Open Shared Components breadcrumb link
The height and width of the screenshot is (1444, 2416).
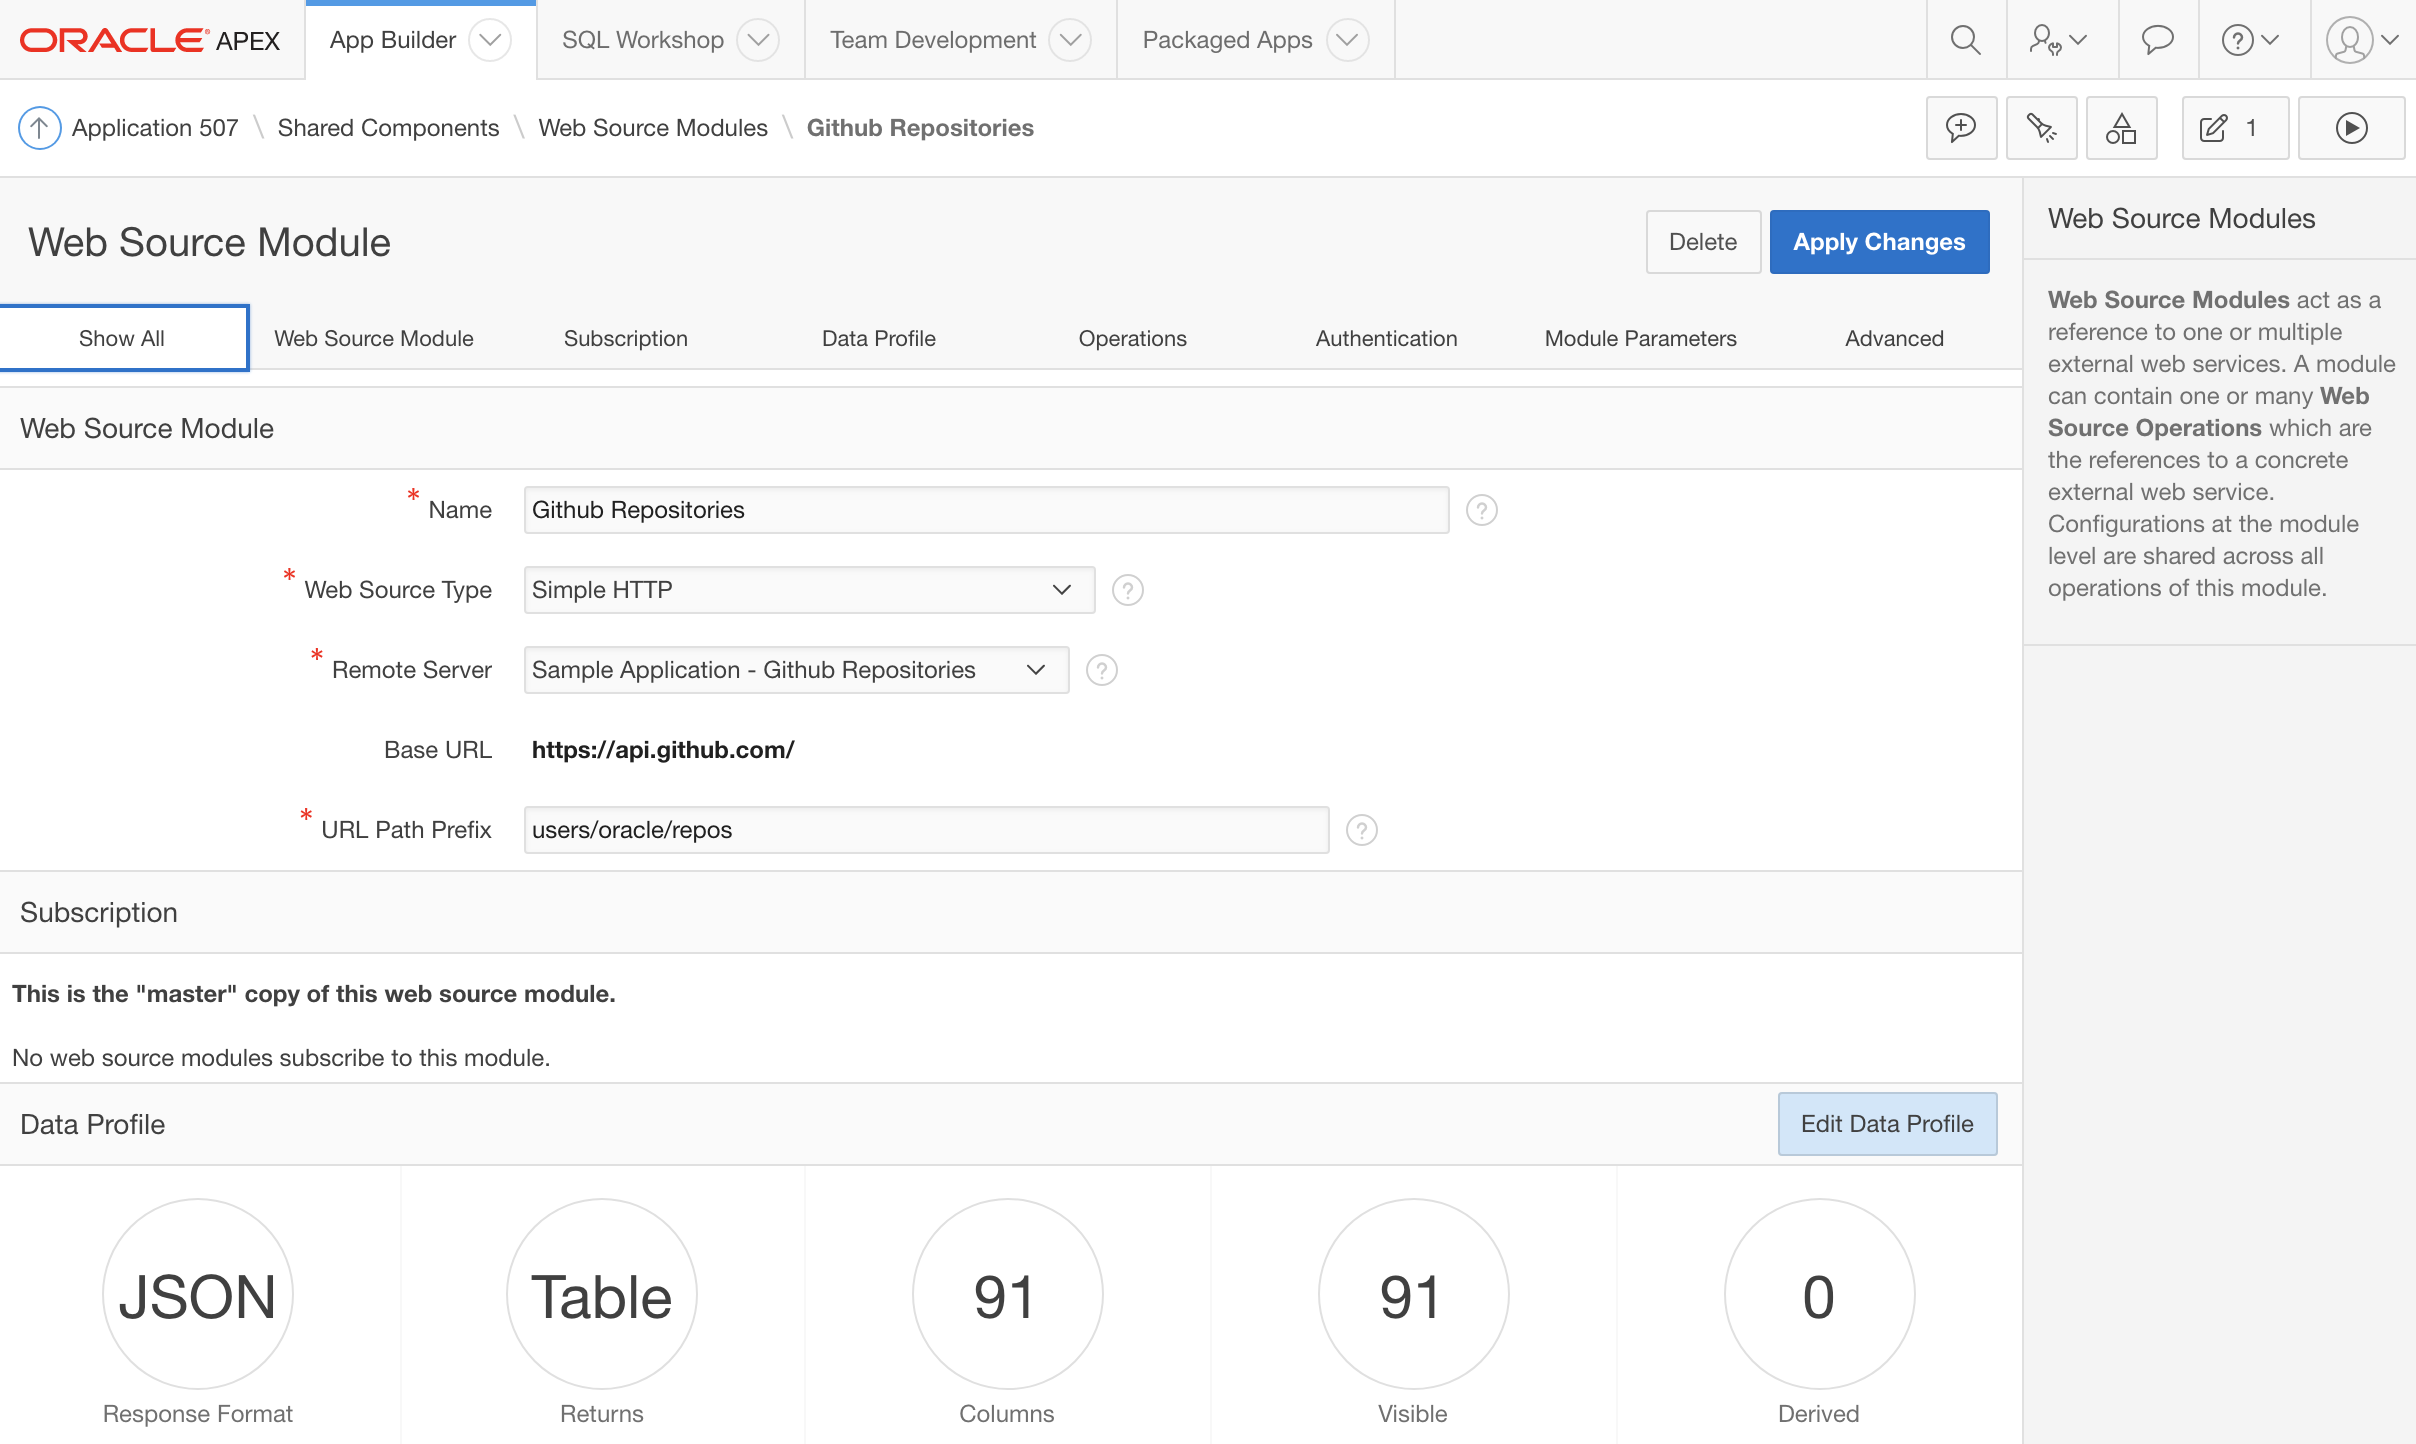coord(388,128)
